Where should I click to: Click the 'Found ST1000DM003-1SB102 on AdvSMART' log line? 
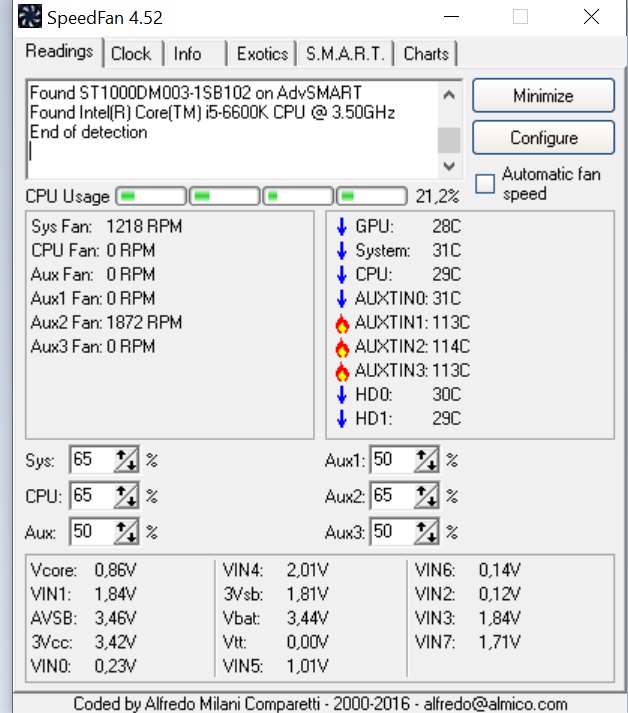coord(196,93)
